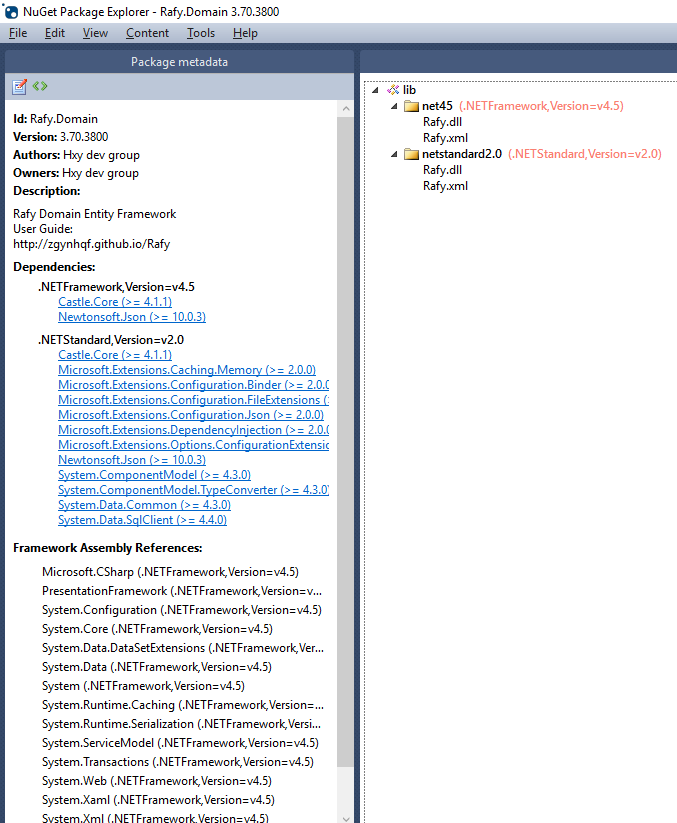Select the net45 folder label

(437, 106)
